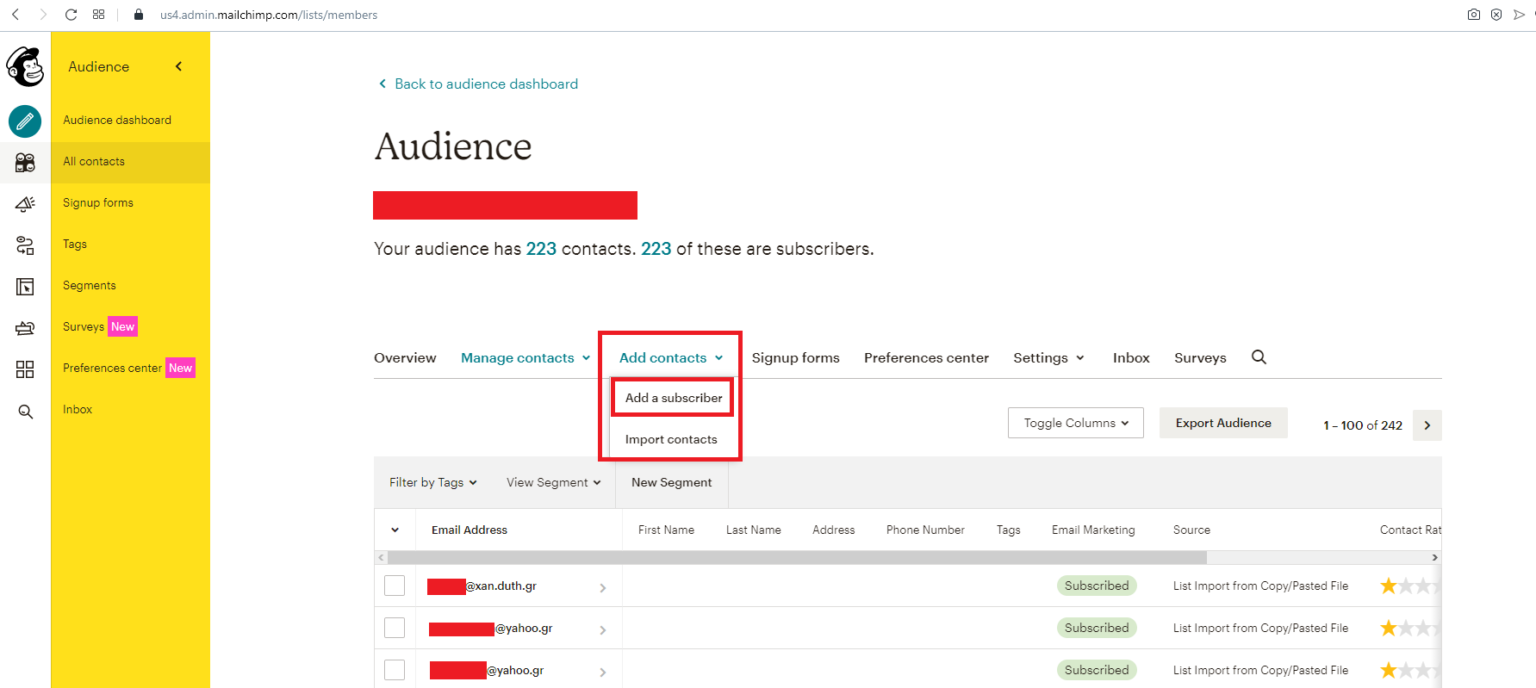Screen dimensions: 1536x688
Task: Expand the Toggle Columns dropdown
Action: [1075, 423]
